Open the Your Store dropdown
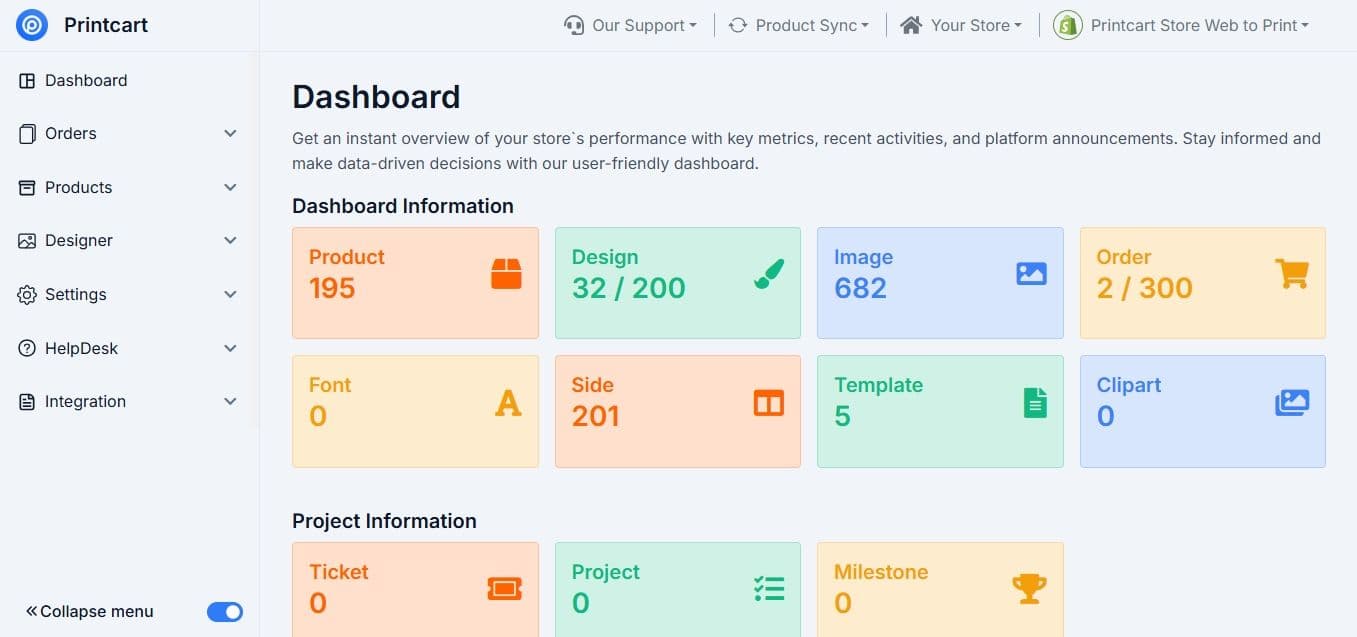 click(x=961, y=25)
